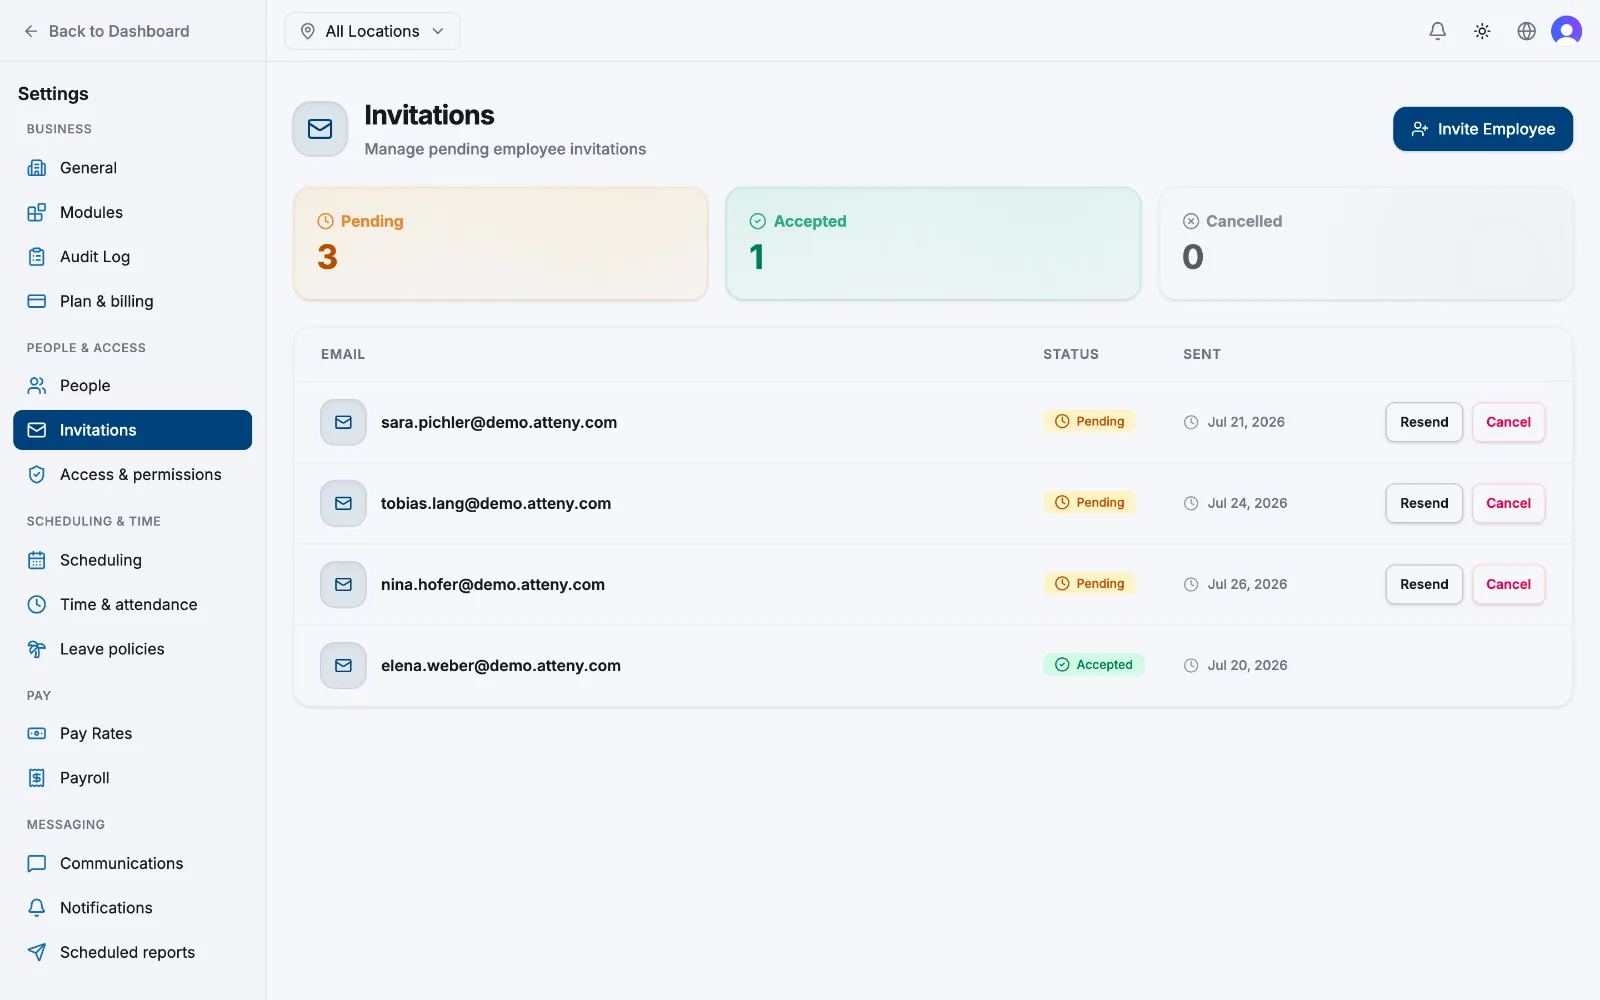
Task: Click the Pending badge in tobias.lang row
Action: click(x=1090, y=503)
